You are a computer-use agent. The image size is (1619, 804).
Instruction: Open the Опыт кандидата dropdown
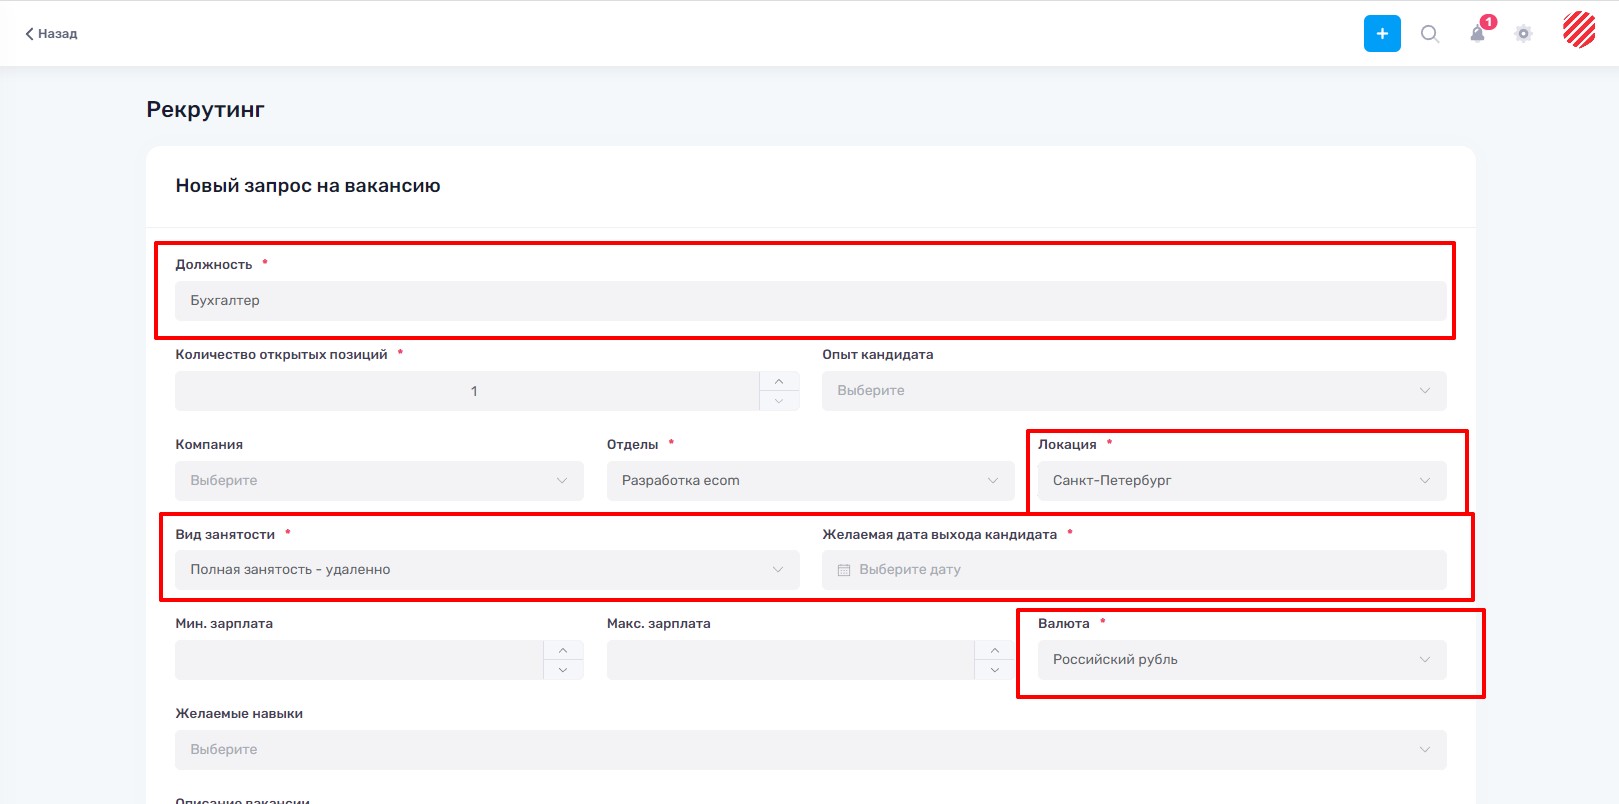click(x=1134, y=391)
